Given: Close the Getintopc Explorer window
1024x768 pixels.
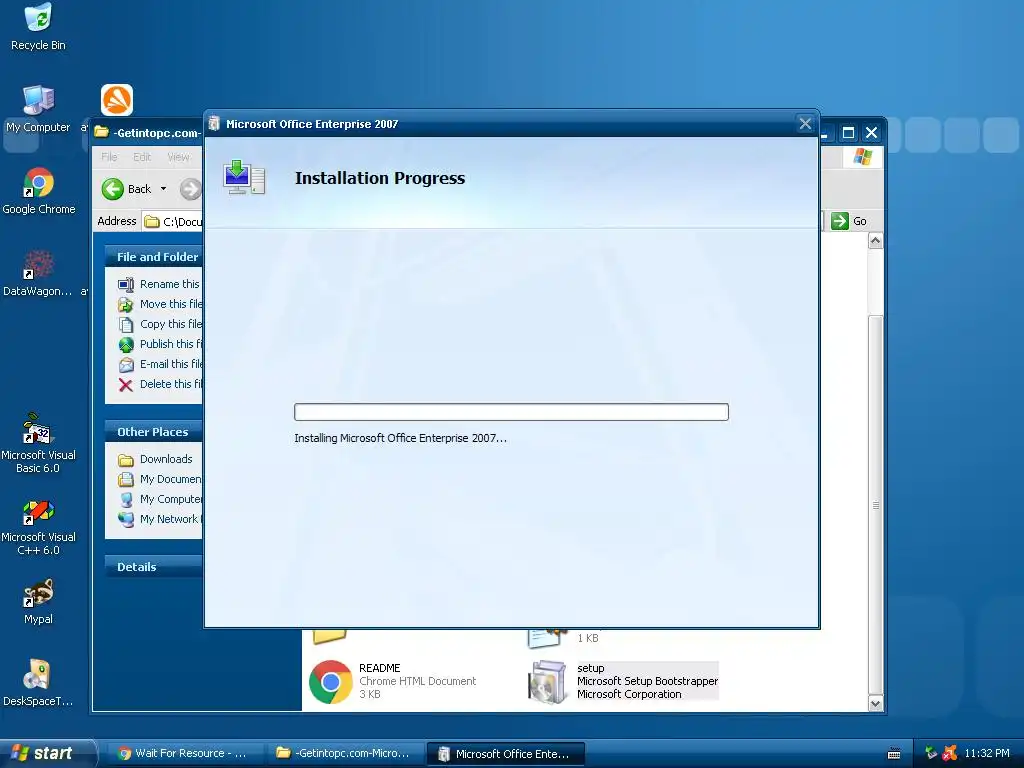Looking at the screenshot, I should [x=871, y=133].
